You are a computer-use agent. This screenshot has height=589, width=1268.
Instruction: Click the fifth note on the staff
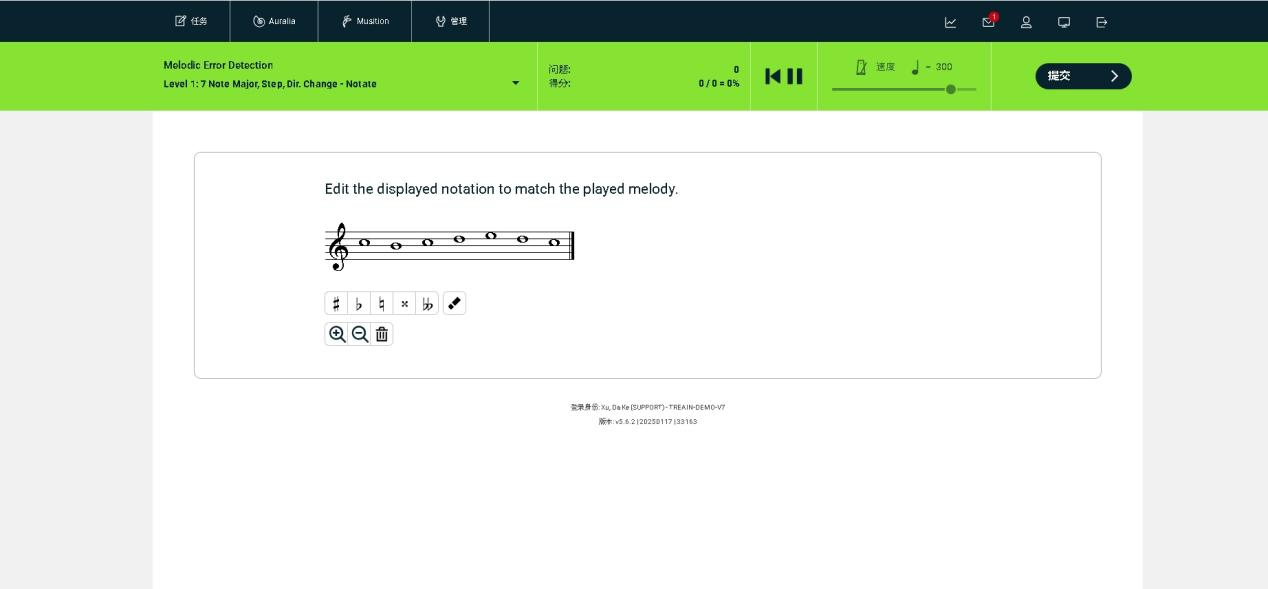pyautogui.click(x=491, y=236)
